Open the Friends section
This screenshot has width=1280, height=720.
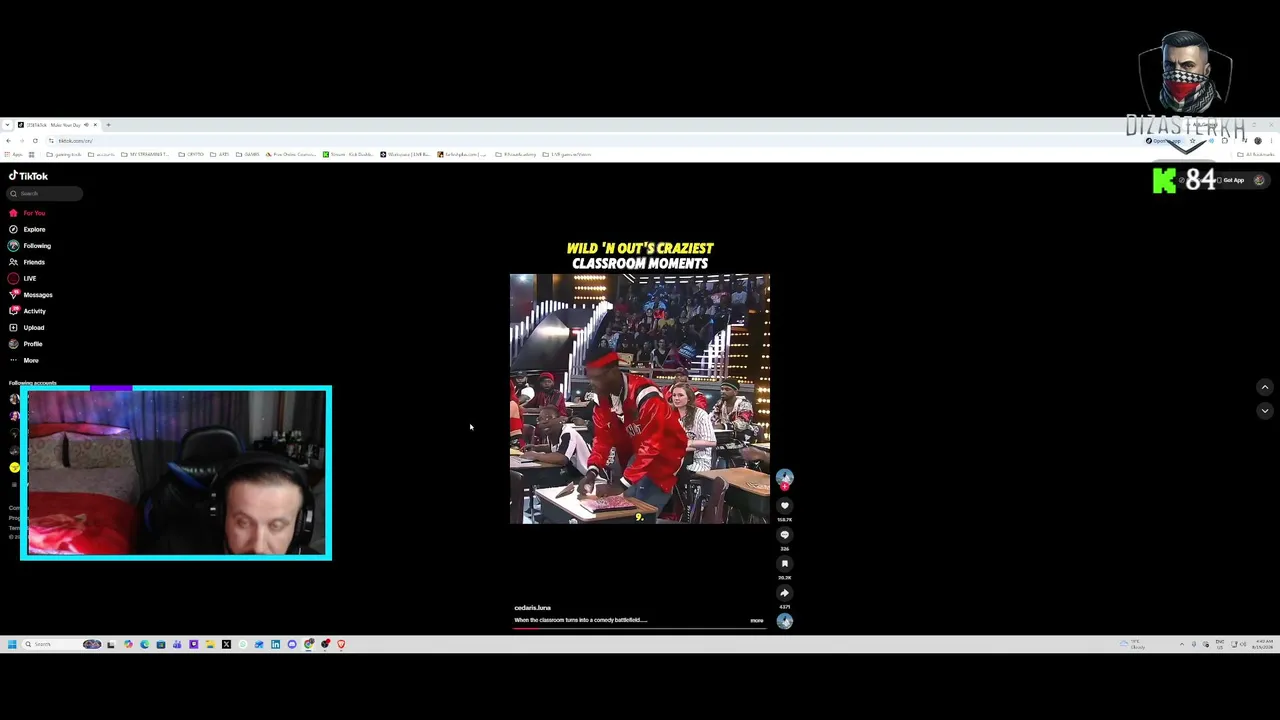(x=28, y=262)
